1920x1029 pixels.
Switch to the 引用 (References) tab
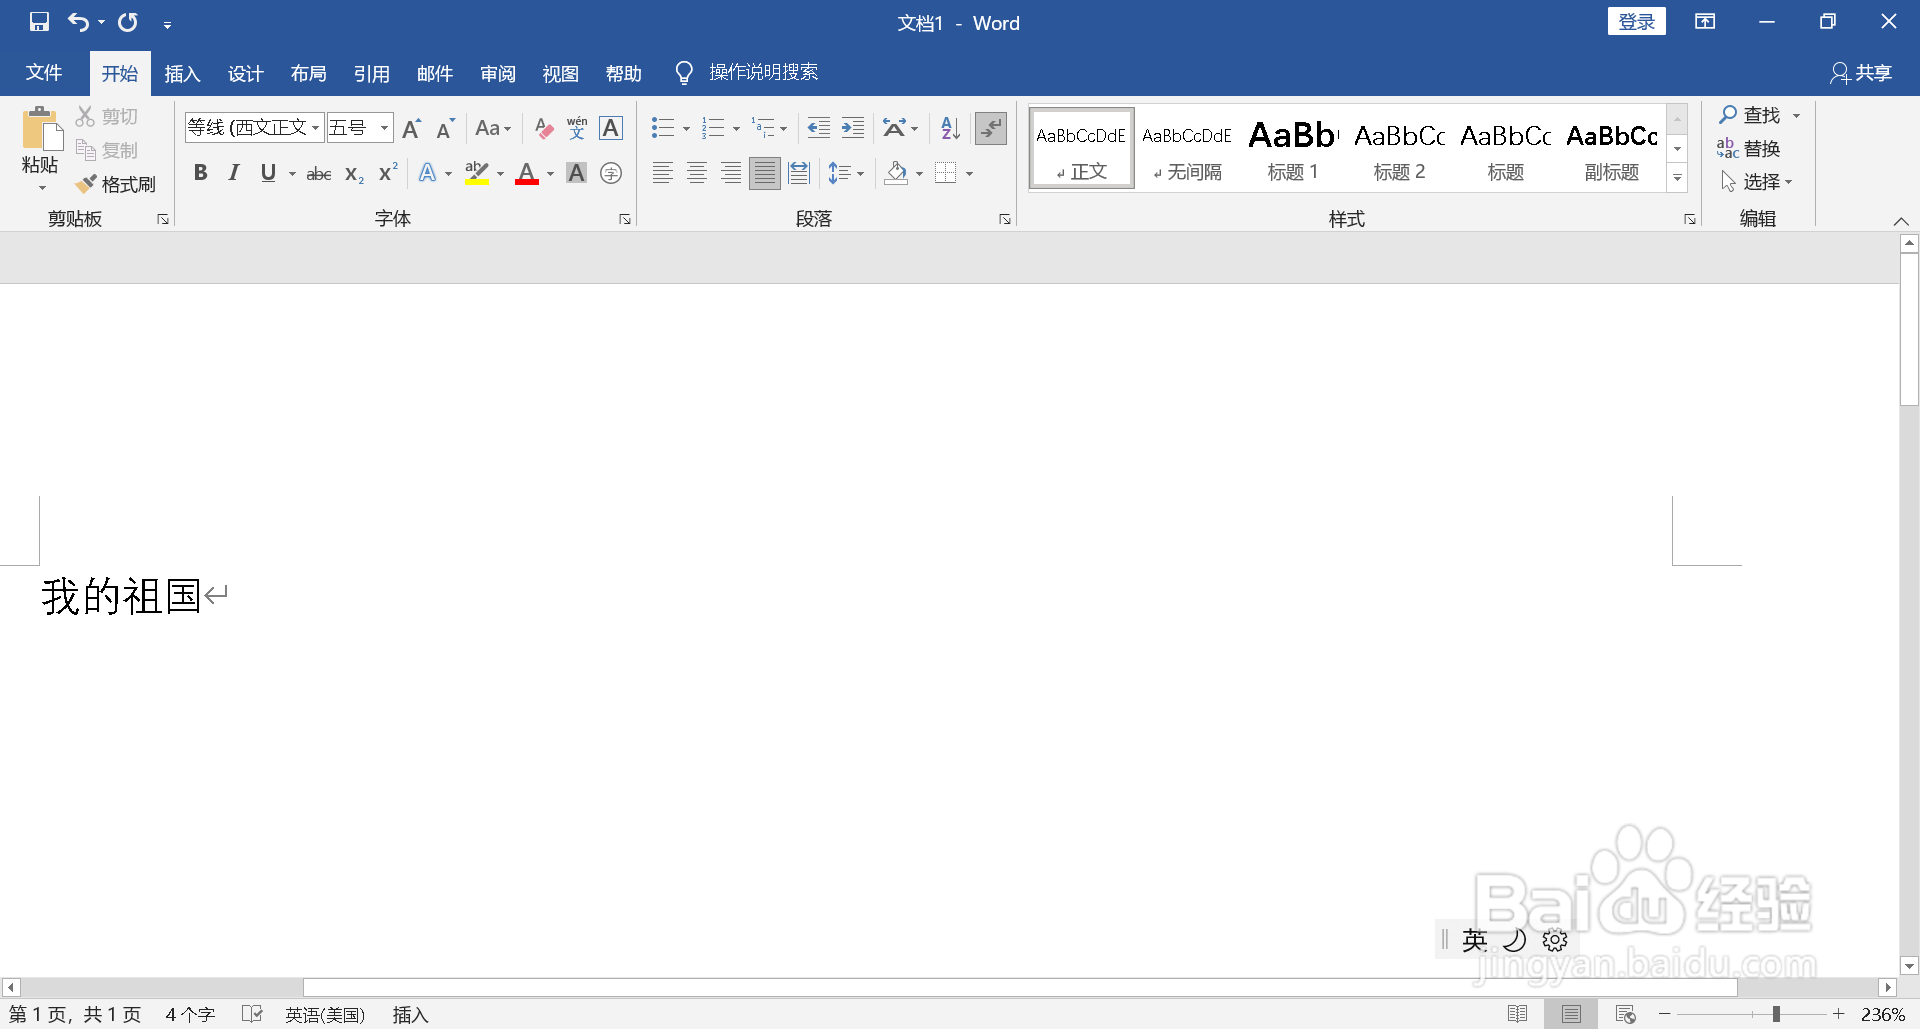click(371, 73)
